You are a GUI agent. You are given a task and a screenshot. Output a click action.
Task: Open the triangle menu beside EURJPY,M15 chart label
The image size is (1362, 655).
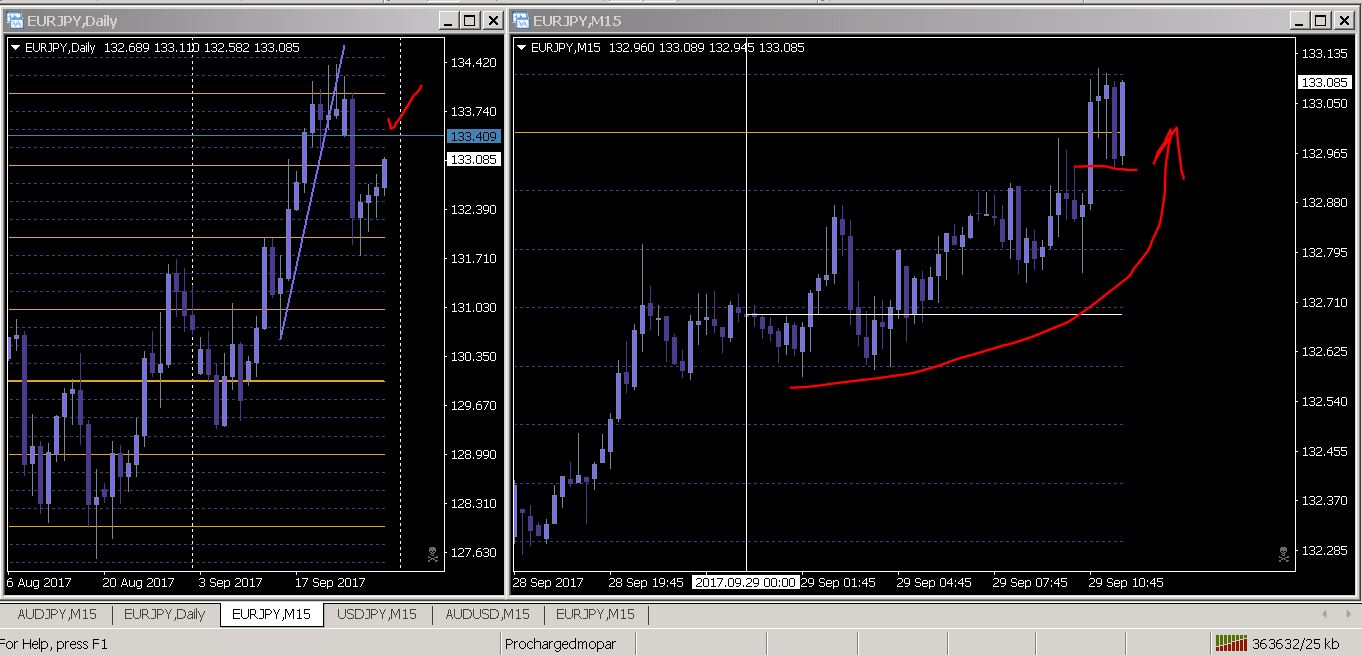point(522,47)
